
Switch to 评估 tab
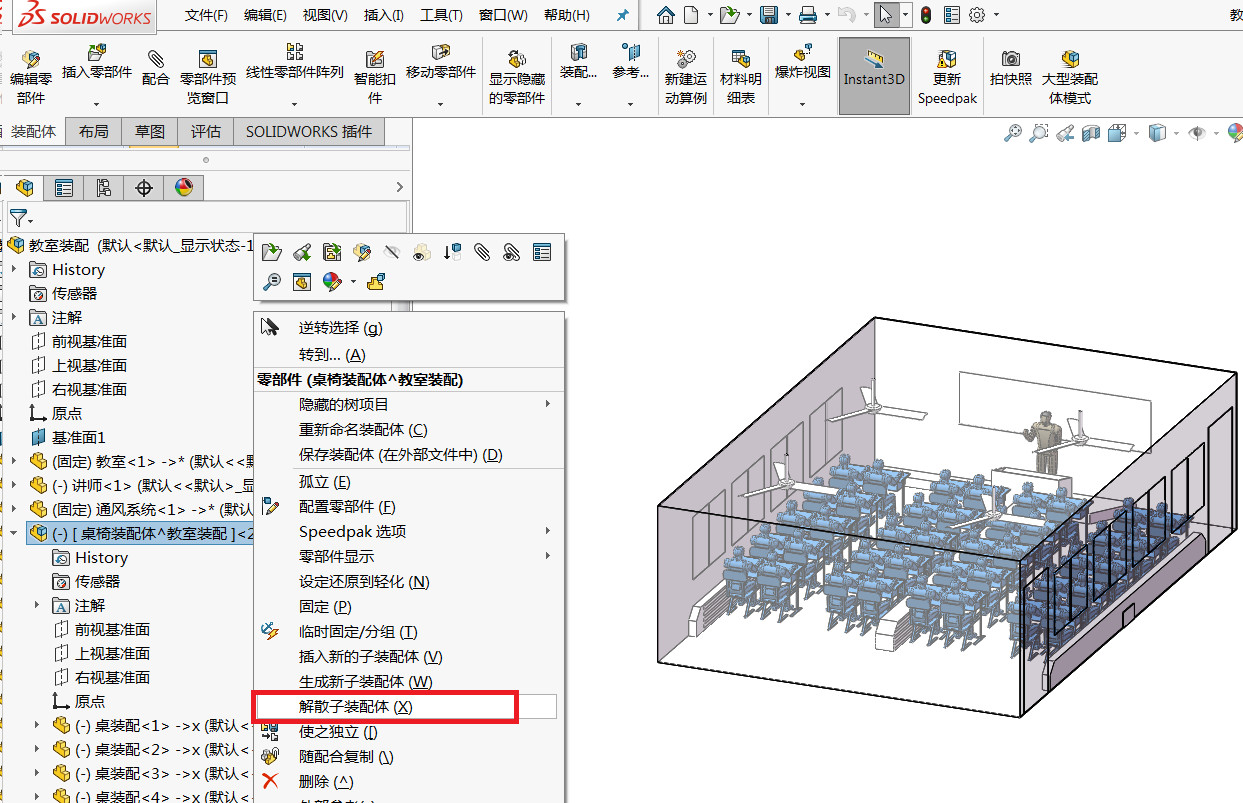(206, 131)
